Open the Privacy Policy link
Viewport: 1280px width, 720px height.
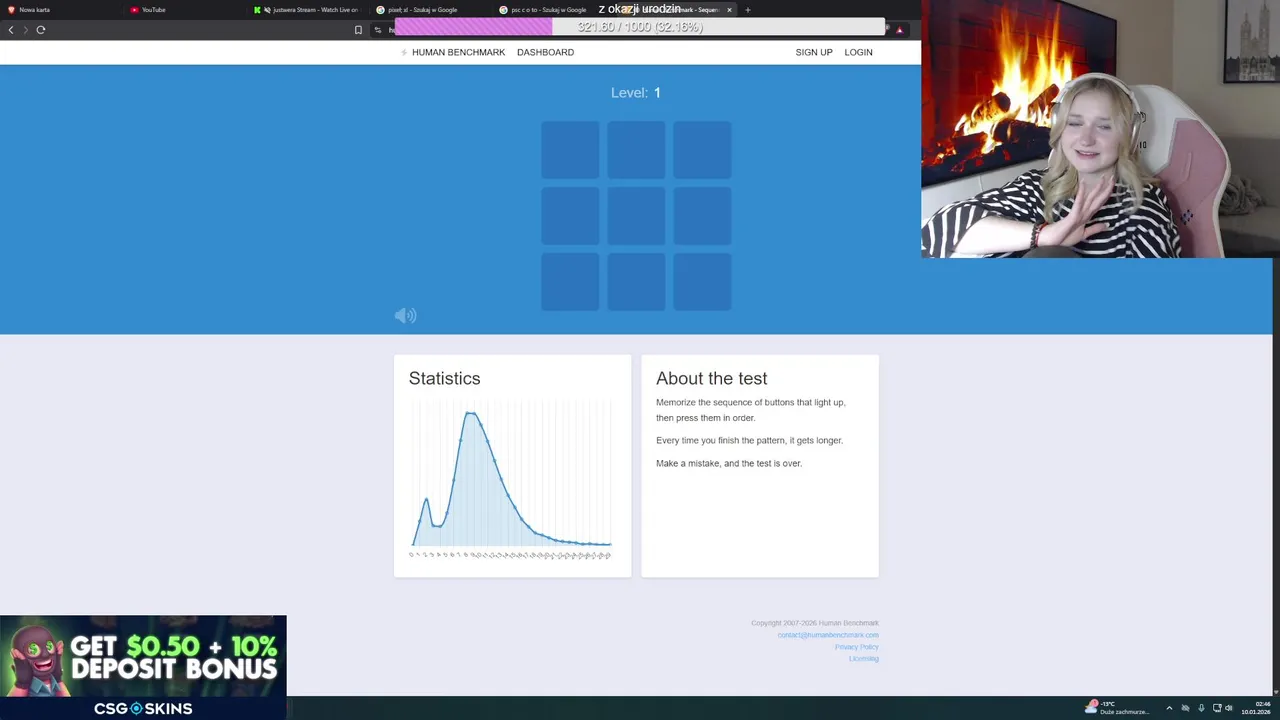[x=857, y=647]
